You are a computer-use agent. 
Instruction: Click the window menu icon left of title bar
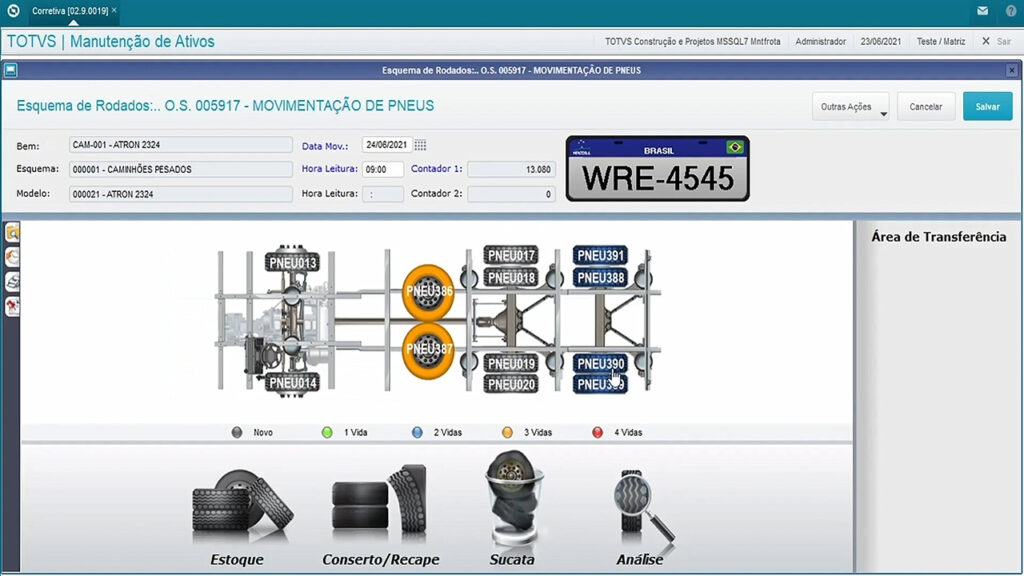coord(10,70)
